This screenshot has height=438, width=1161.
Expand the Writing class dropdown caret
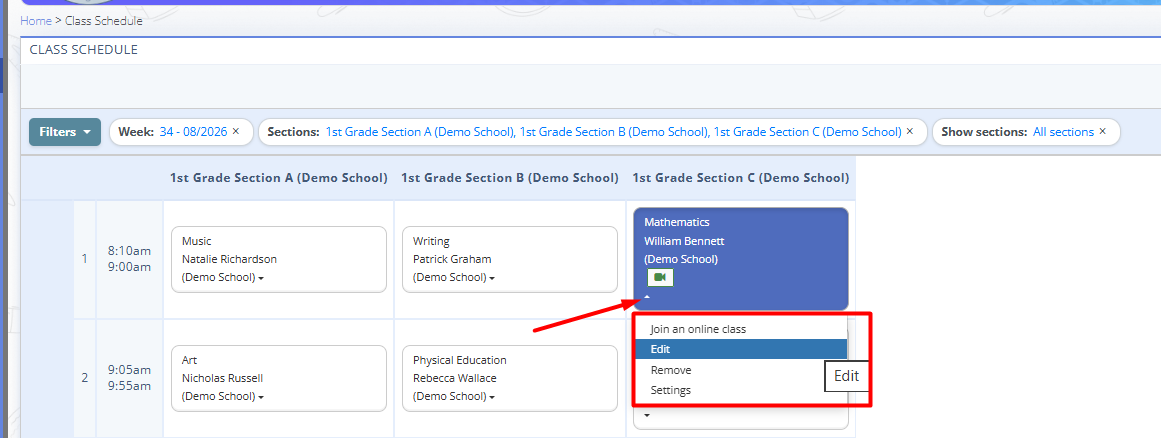tap(492, 278)
